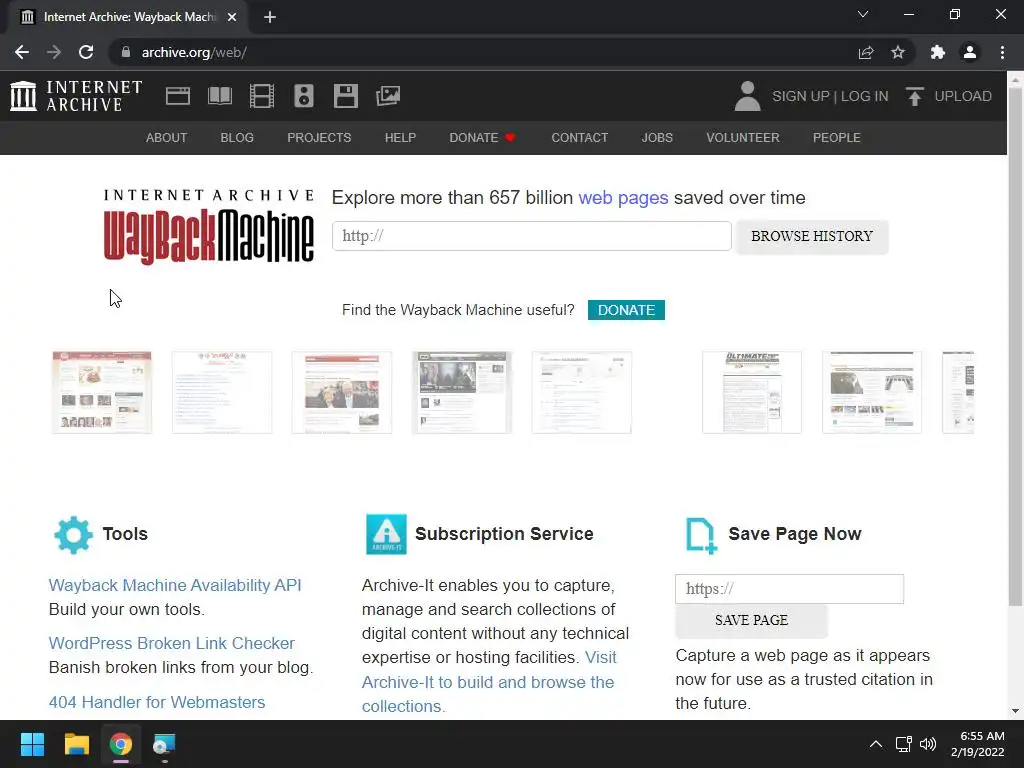Open the Images icon in the header
This screenshot has height=768, width=1024.
[388, 96]
